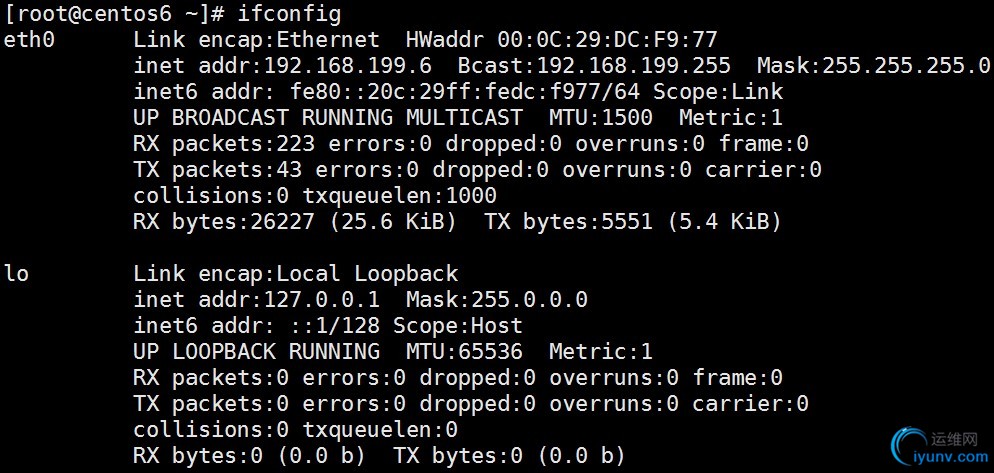Click txqueuelen:1000 text

click(x=399, y=195)
